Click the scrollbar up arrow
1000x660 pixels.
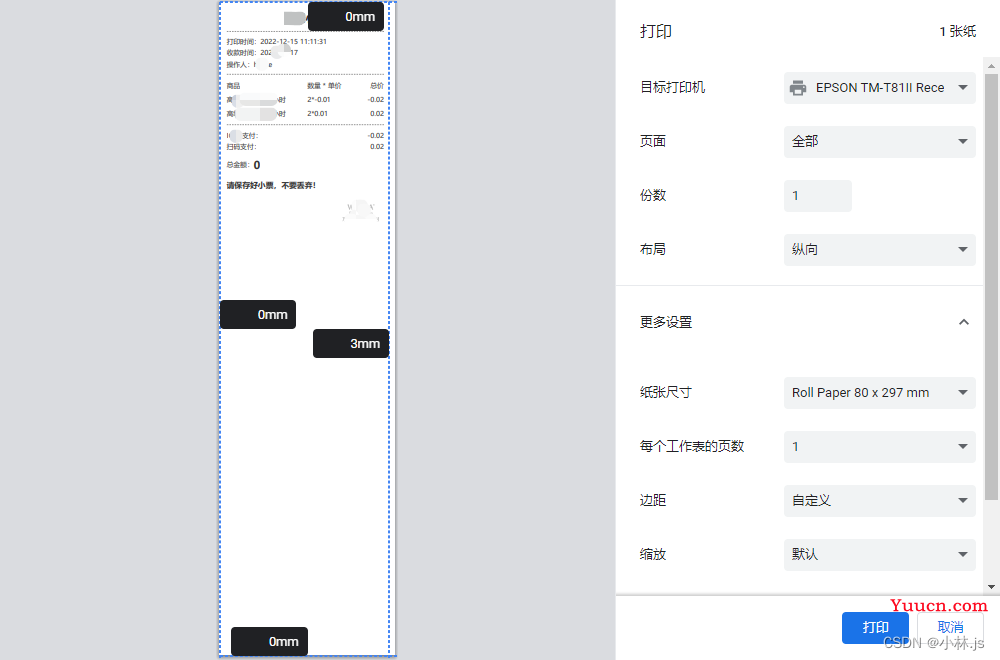(x=991, y=66)
